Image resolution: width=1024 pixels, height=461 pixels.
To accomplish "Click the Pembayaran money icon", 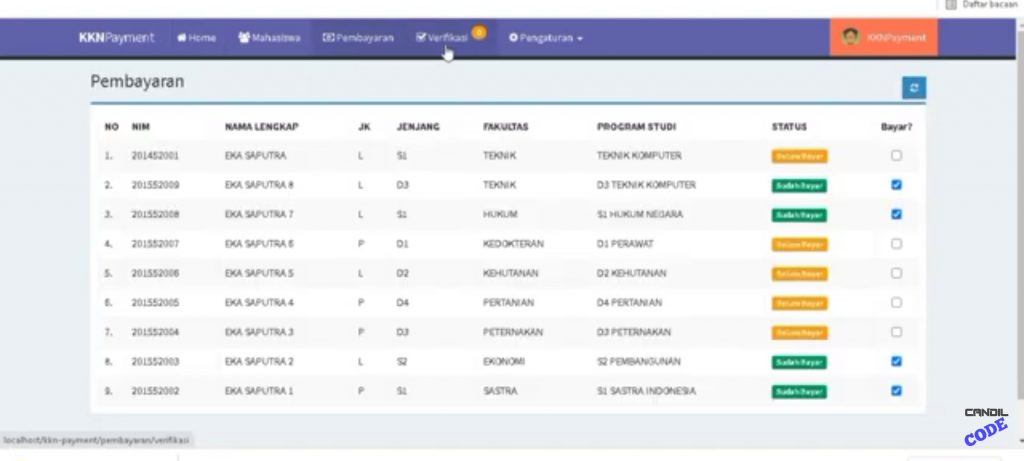I will tap(327, 38).
